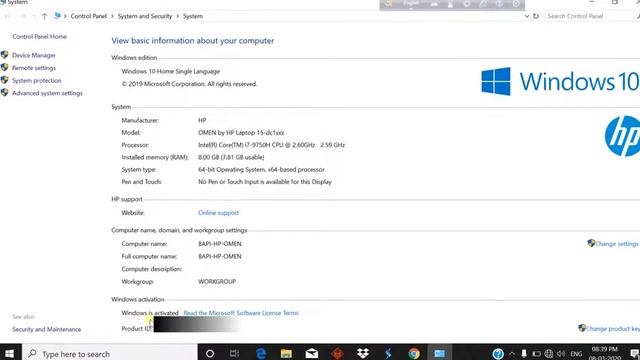Launch Google Chrome from taskbar
640x360 pixels.
[x=414, y=353]
